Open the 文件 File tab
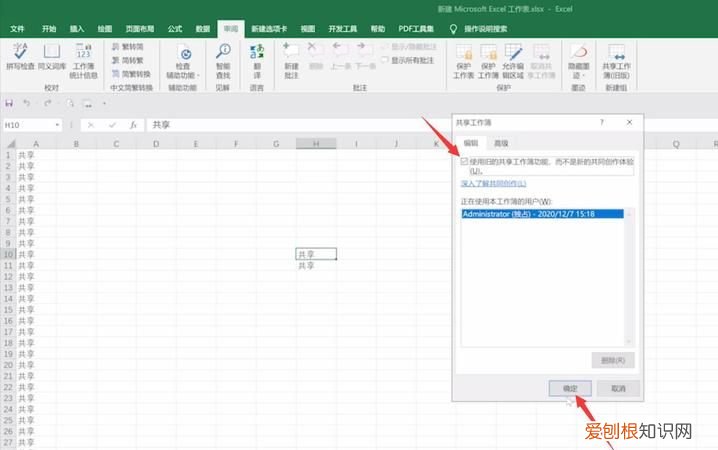The image size is (718, 450). click(17, 29)
